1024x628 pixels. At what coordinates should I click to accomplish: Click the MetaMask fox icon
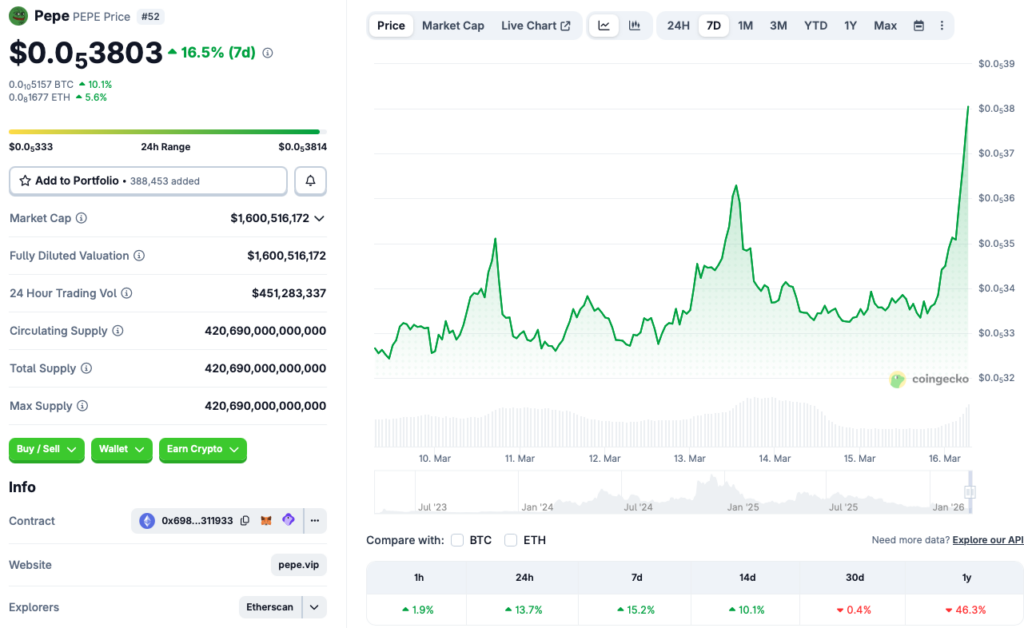pos(266,521)
